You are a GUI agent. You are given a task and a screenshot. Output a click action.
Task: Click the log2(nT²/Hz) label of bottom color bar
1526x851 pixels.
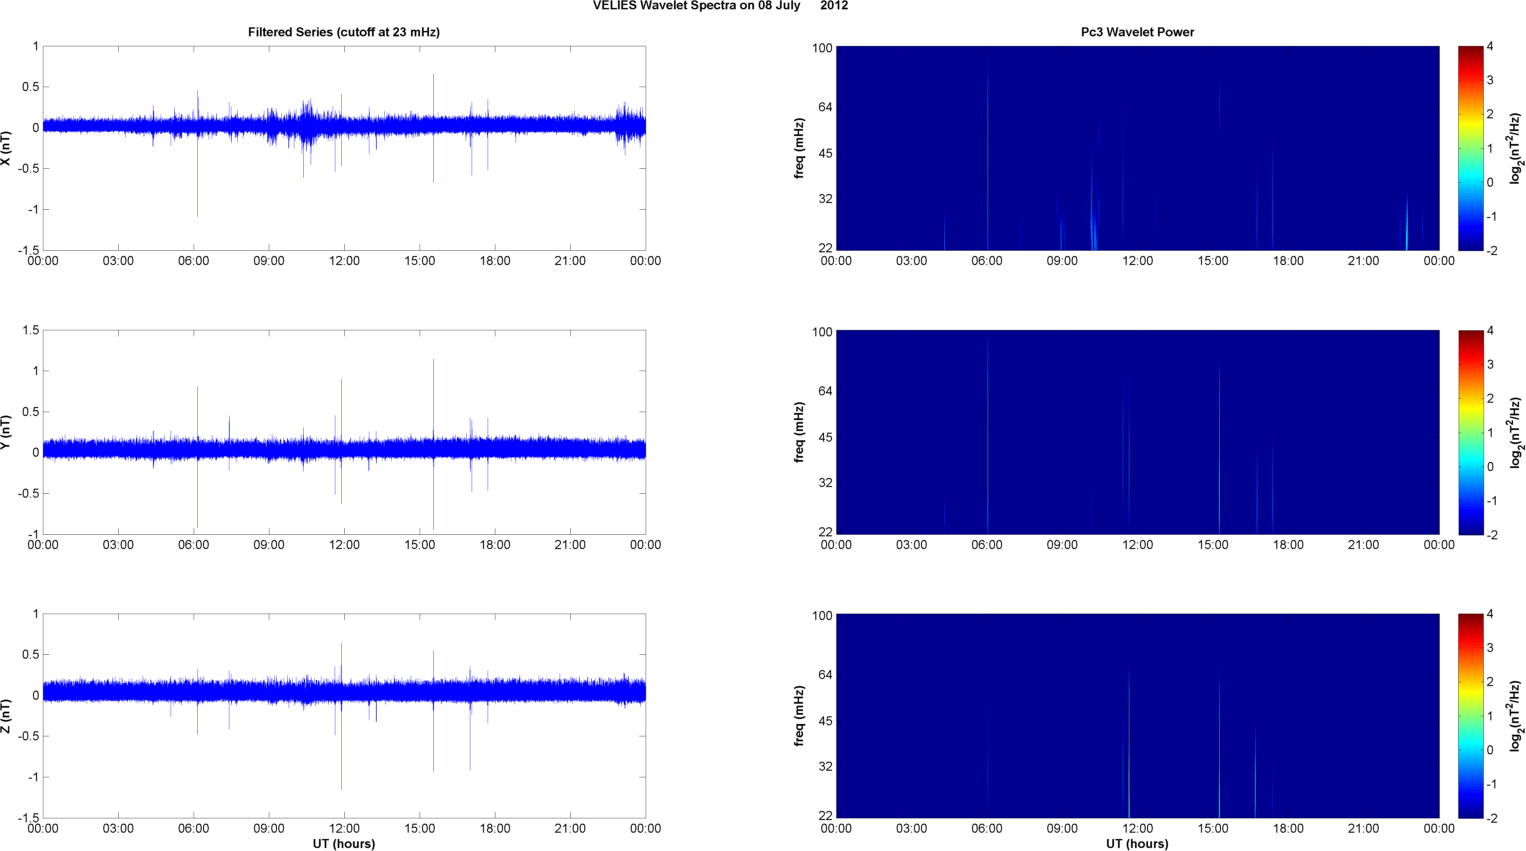tap(1516, 716)
